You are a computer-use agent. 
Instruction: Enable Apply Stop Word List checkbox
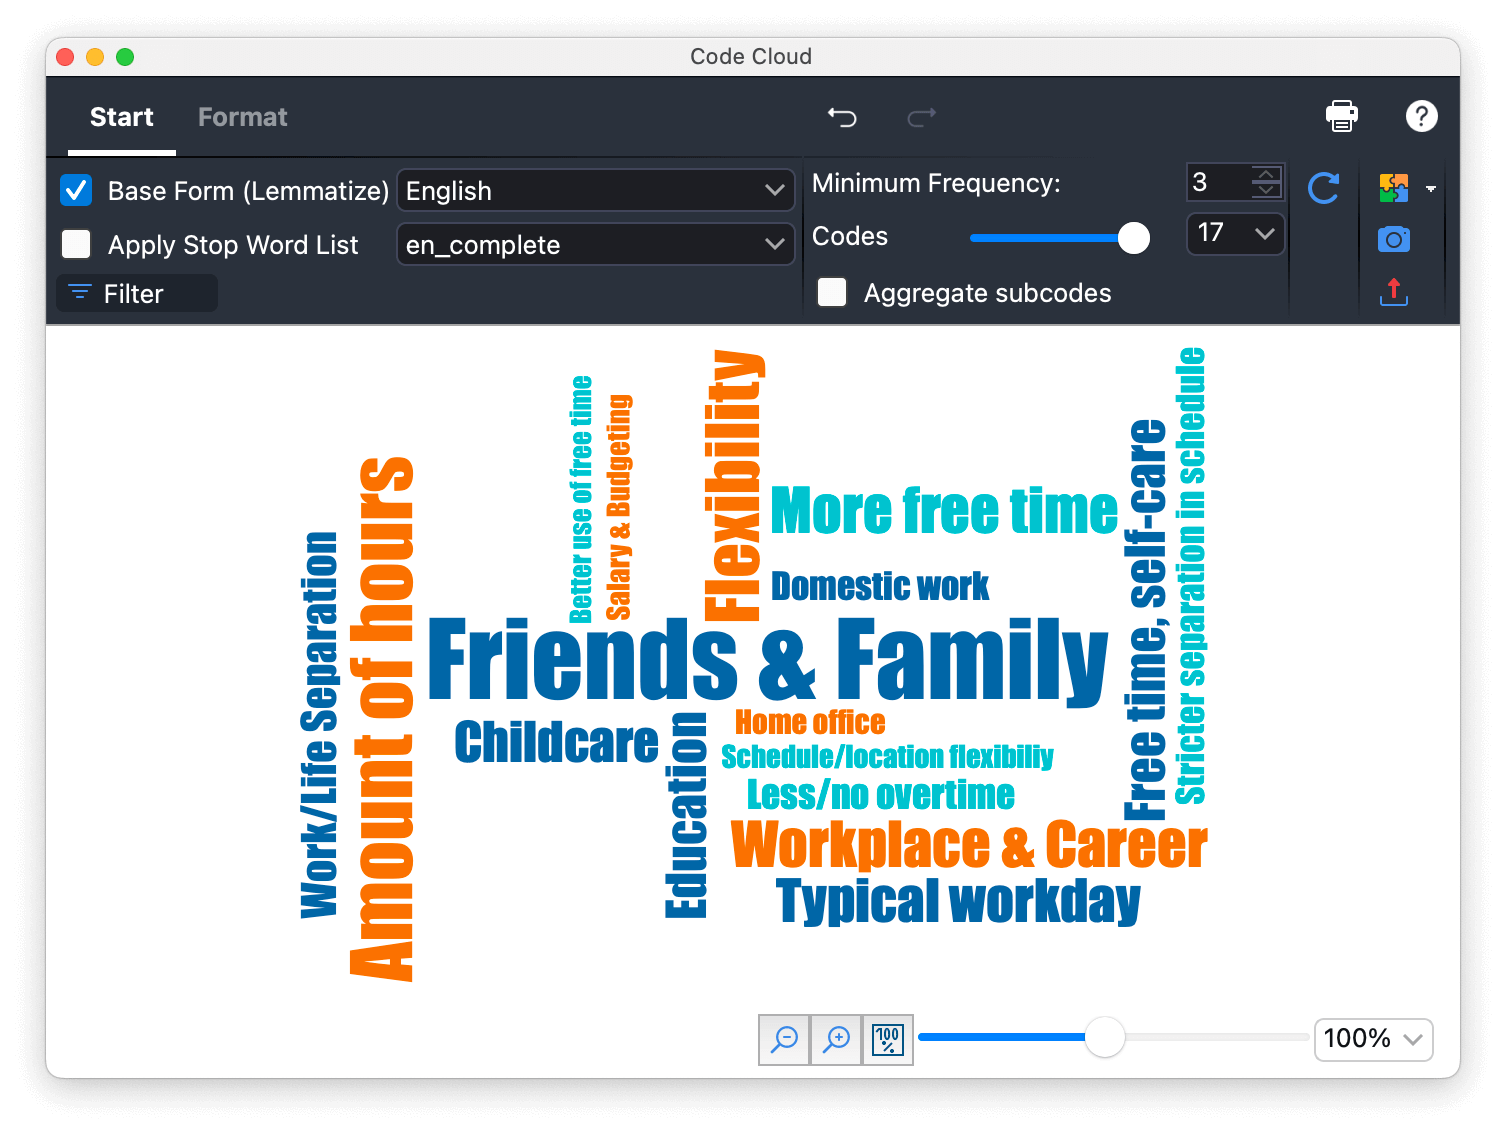77,244
